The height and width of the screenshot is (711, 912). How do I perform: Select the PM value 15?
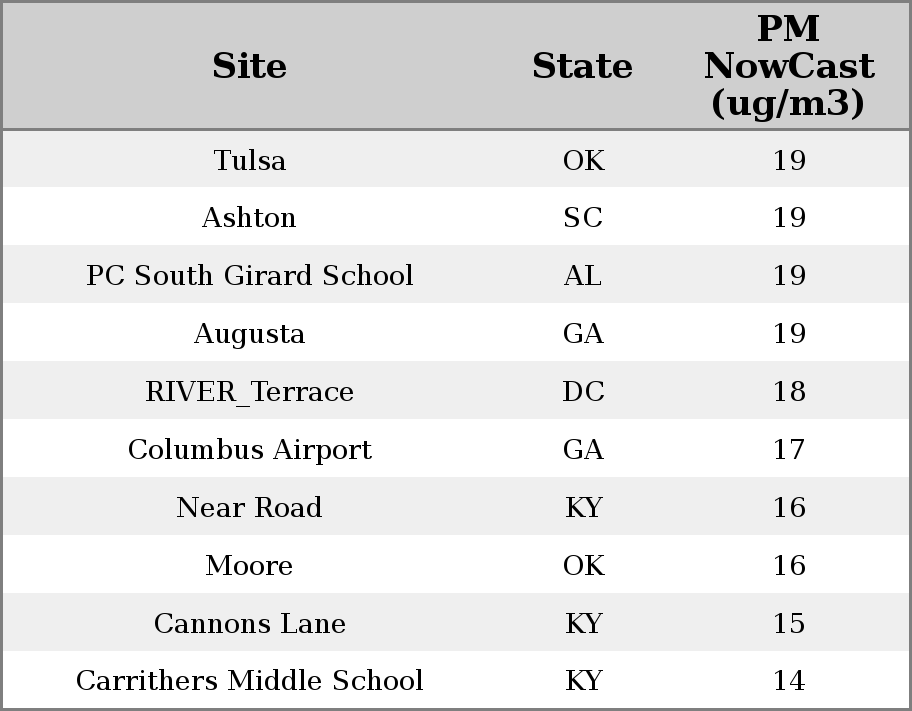(x=789, y=624)
